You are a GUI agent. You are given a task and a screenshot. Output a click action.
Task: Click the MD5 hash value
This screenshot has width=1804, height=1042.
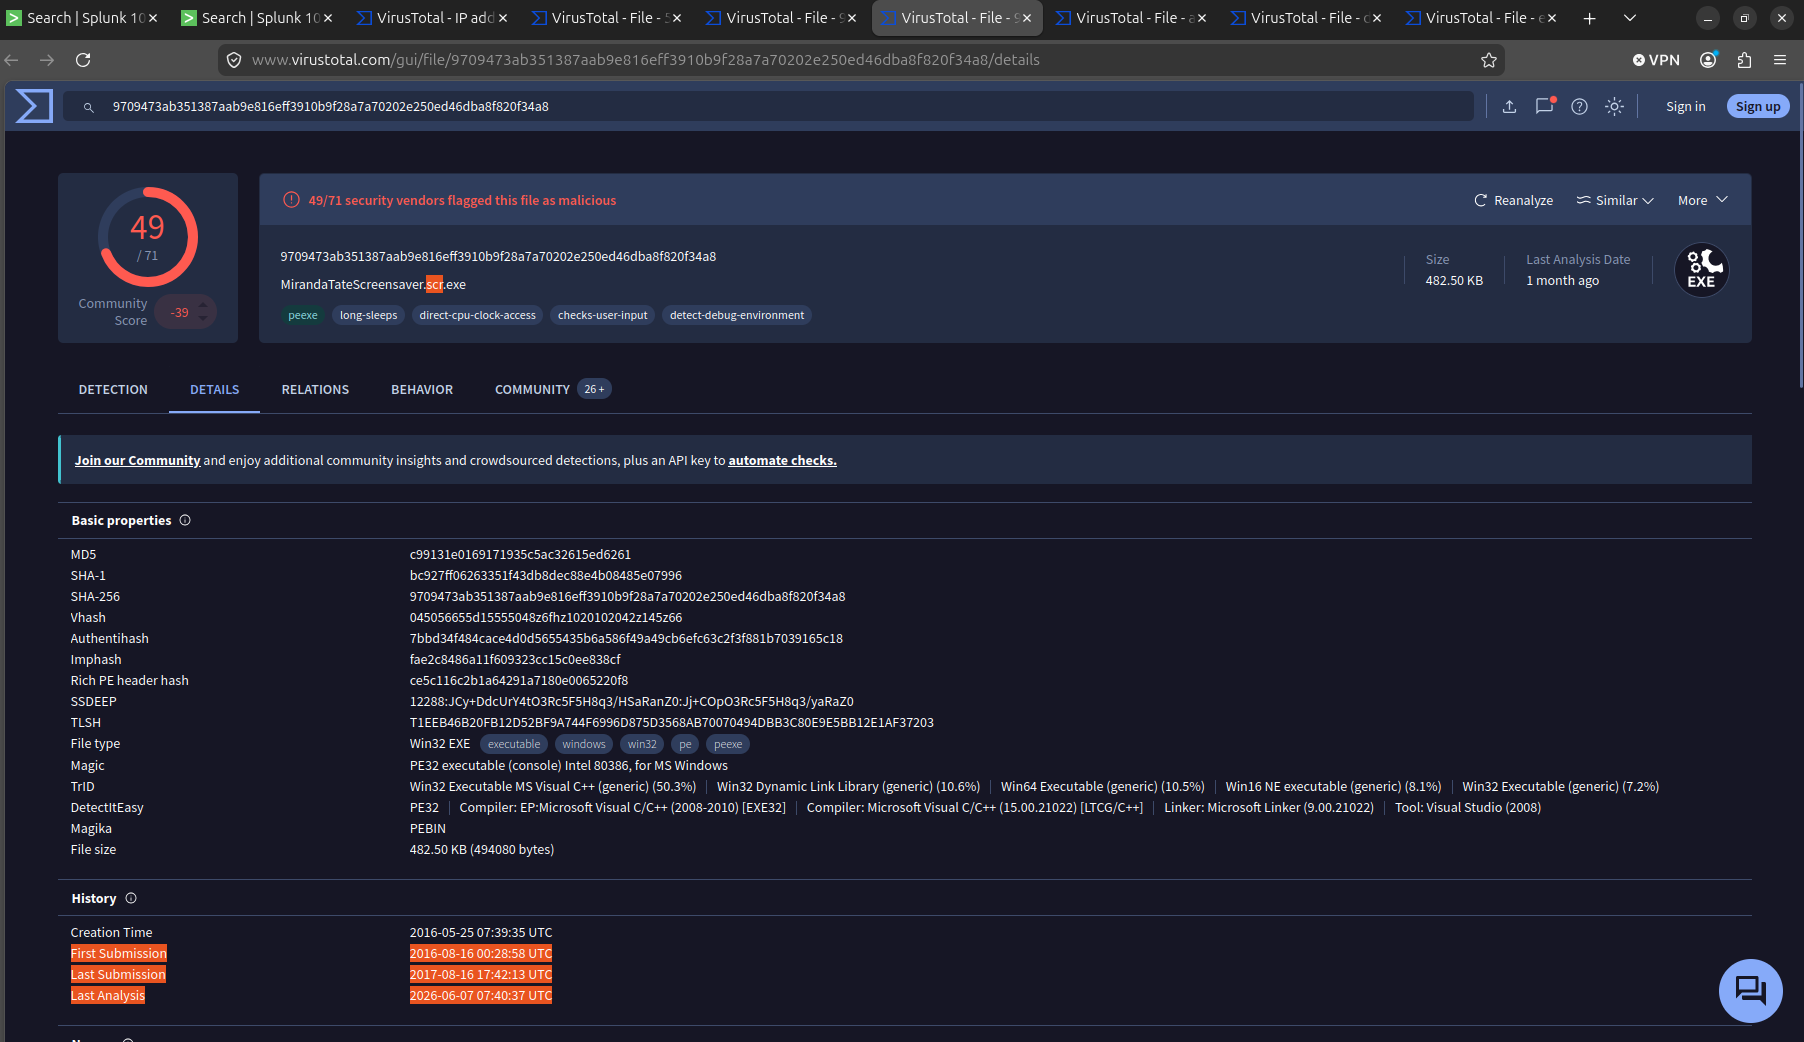520,554
